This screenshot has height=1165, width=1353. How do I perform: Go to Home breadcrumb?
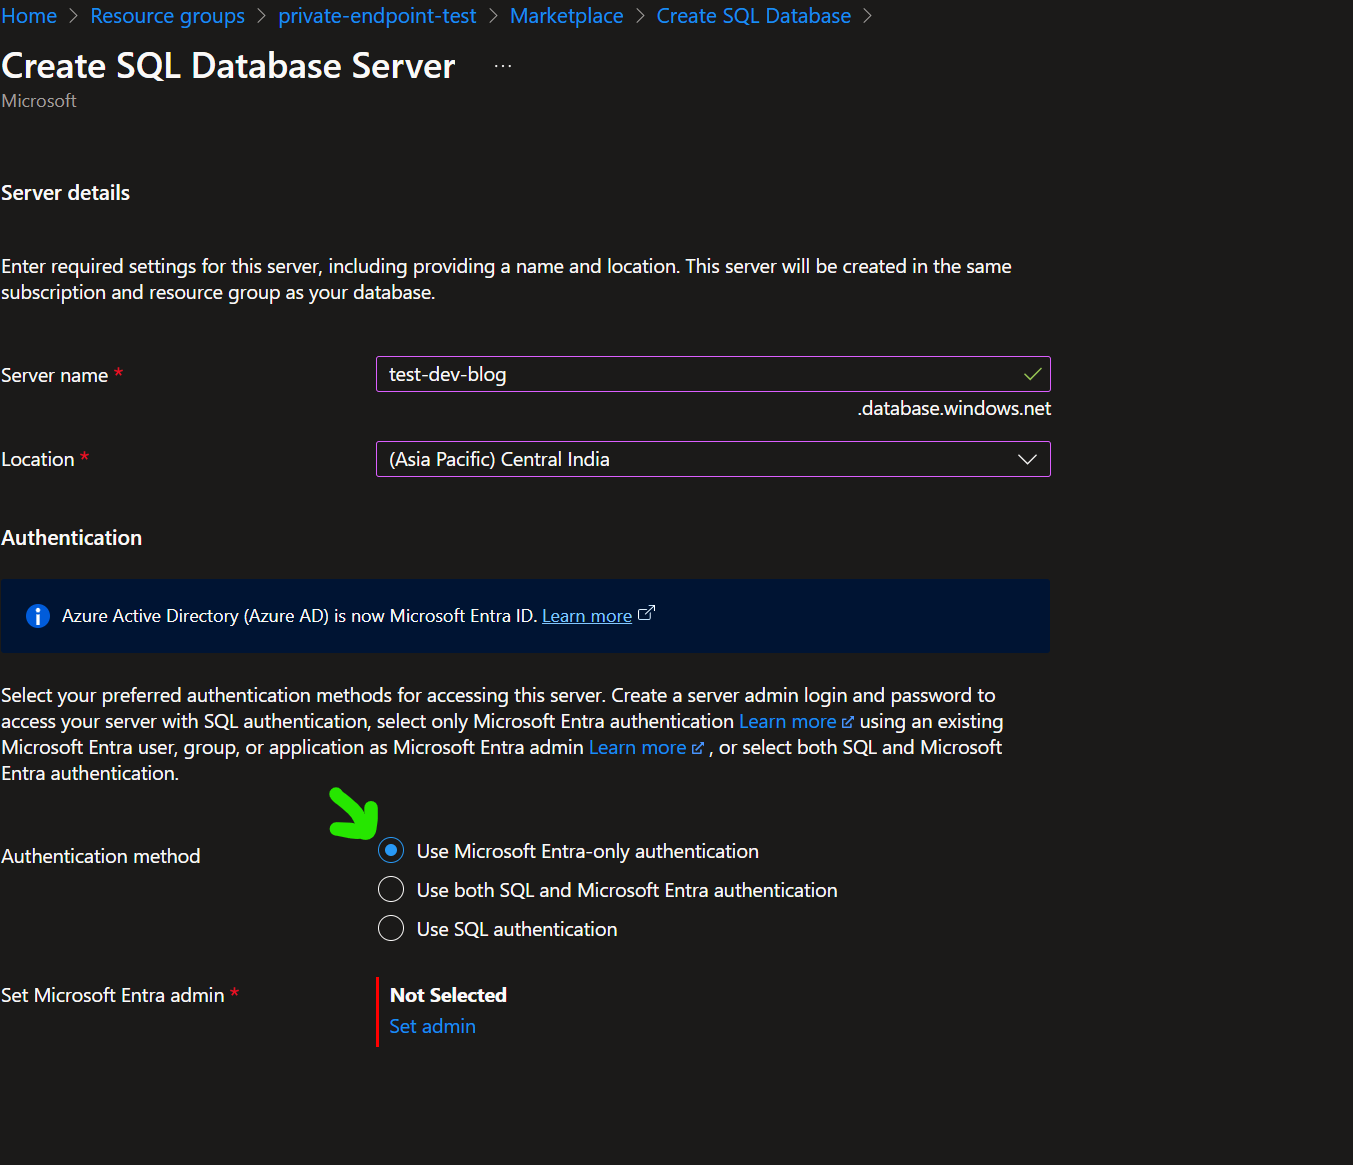pyautogui.click(x=29, y=16)
